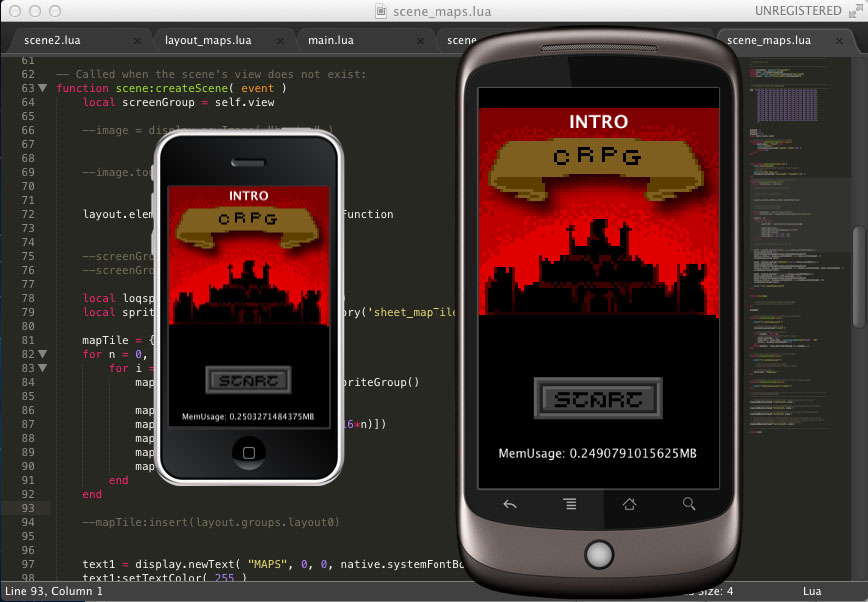Screen dimensions: 868x602
Task: Open the partially hidden scene tab
Action: [461, 40]
